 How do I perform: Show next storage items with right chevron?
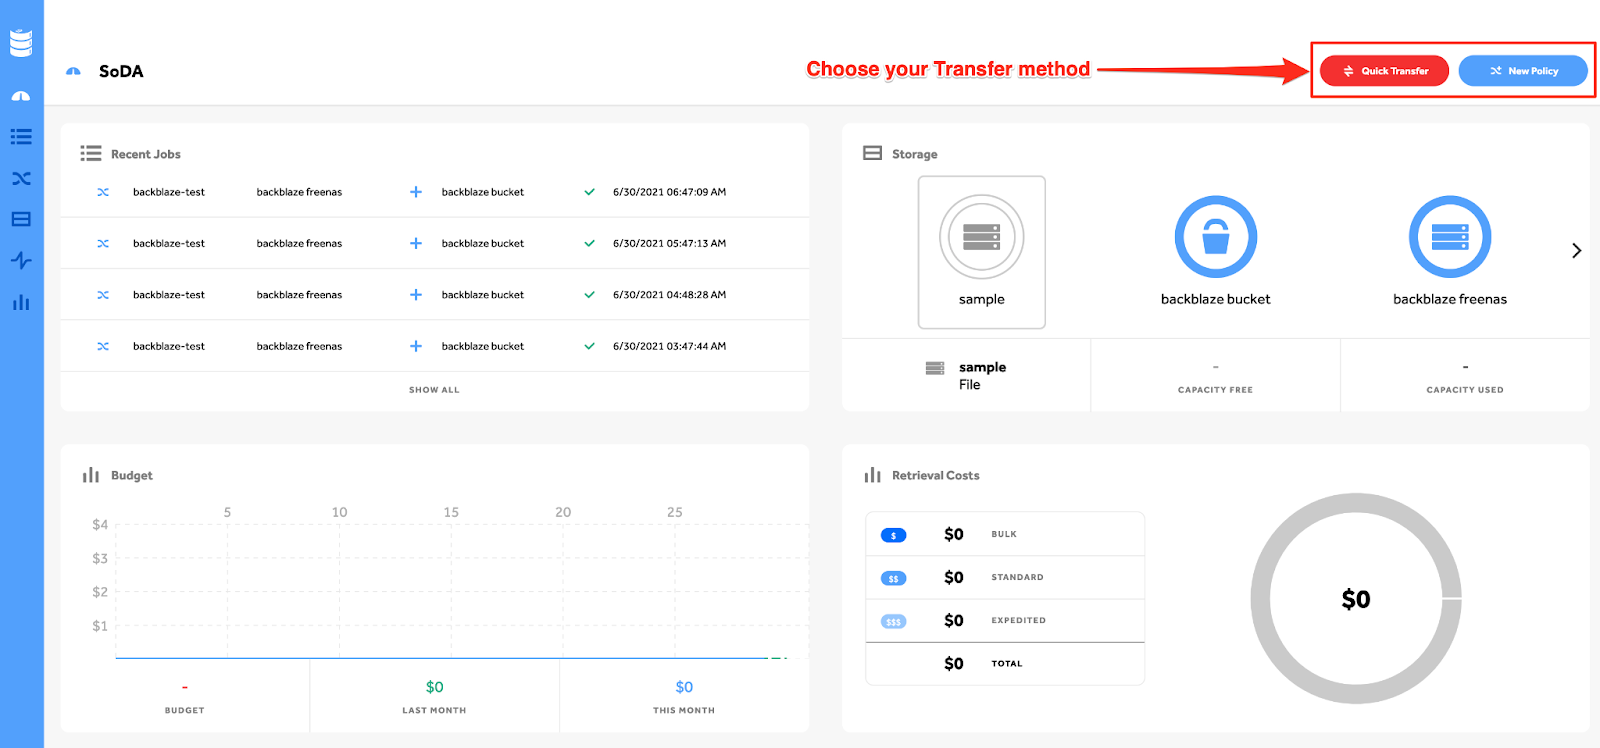pyautogui.click(x=1576, y=251)
